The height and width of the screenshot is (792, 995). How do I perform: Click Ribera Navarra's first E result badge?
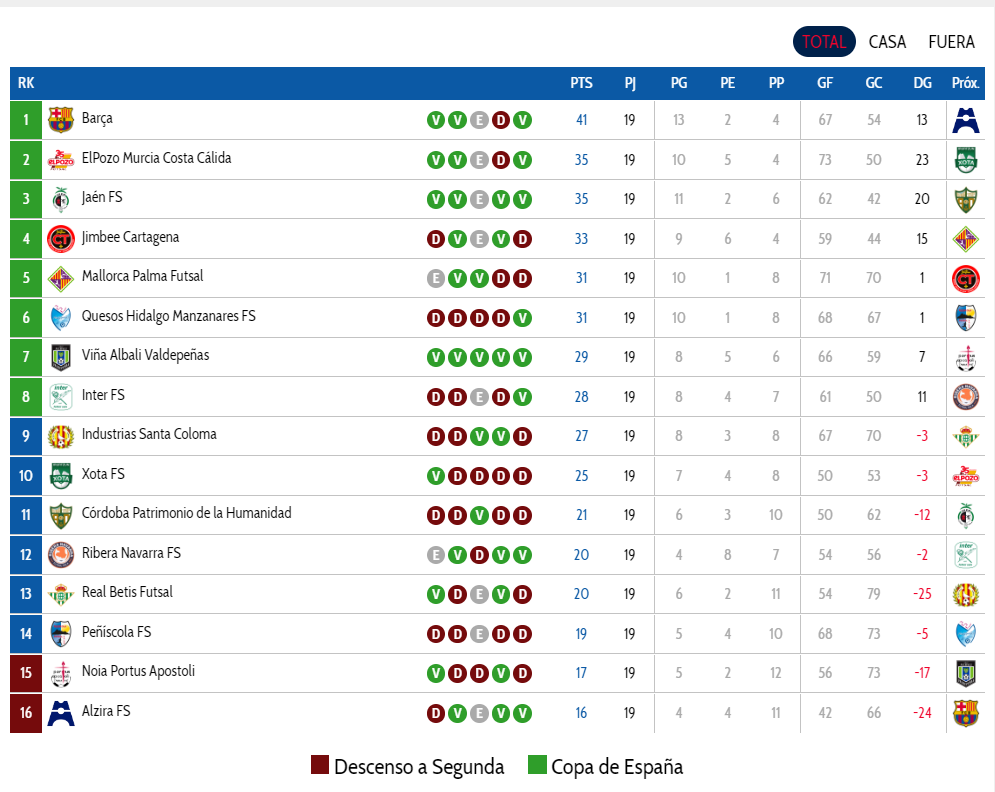(436, 555)
